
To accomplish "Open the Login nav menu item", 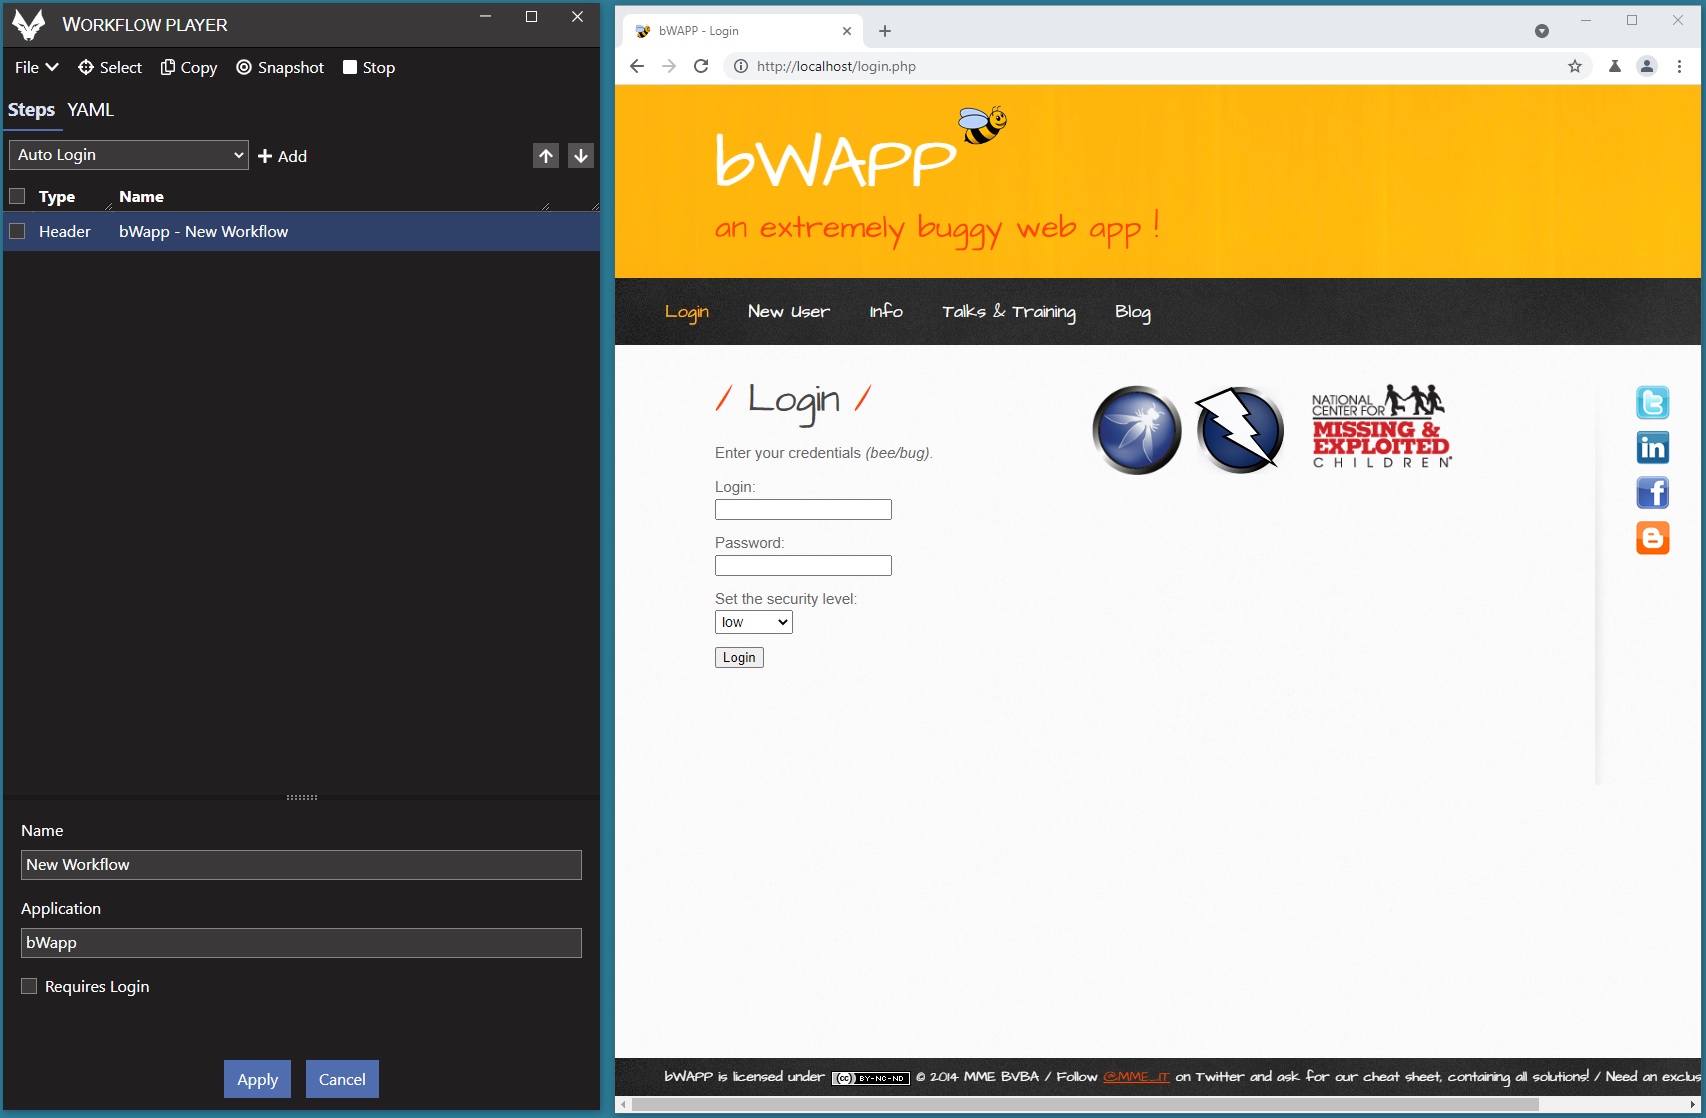I will (x=687, y=312).
